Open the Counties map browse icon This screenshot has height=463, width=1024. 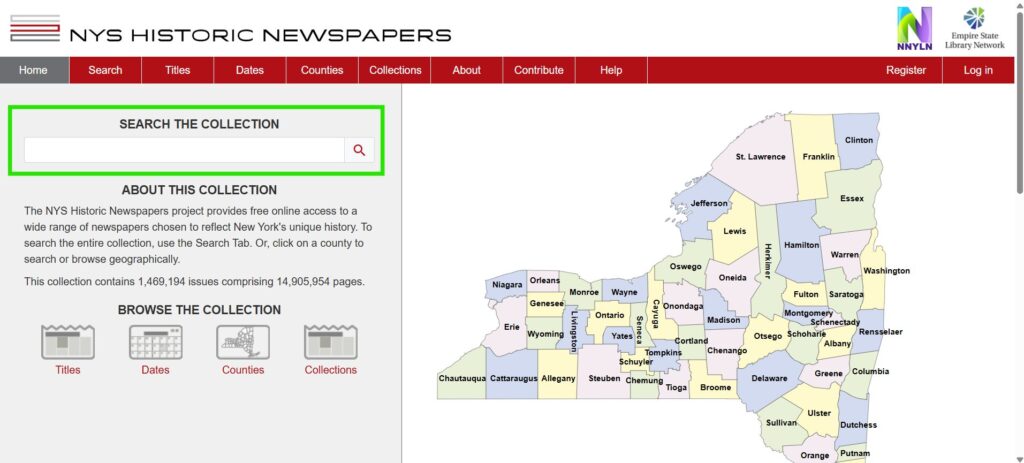[243, 342]
